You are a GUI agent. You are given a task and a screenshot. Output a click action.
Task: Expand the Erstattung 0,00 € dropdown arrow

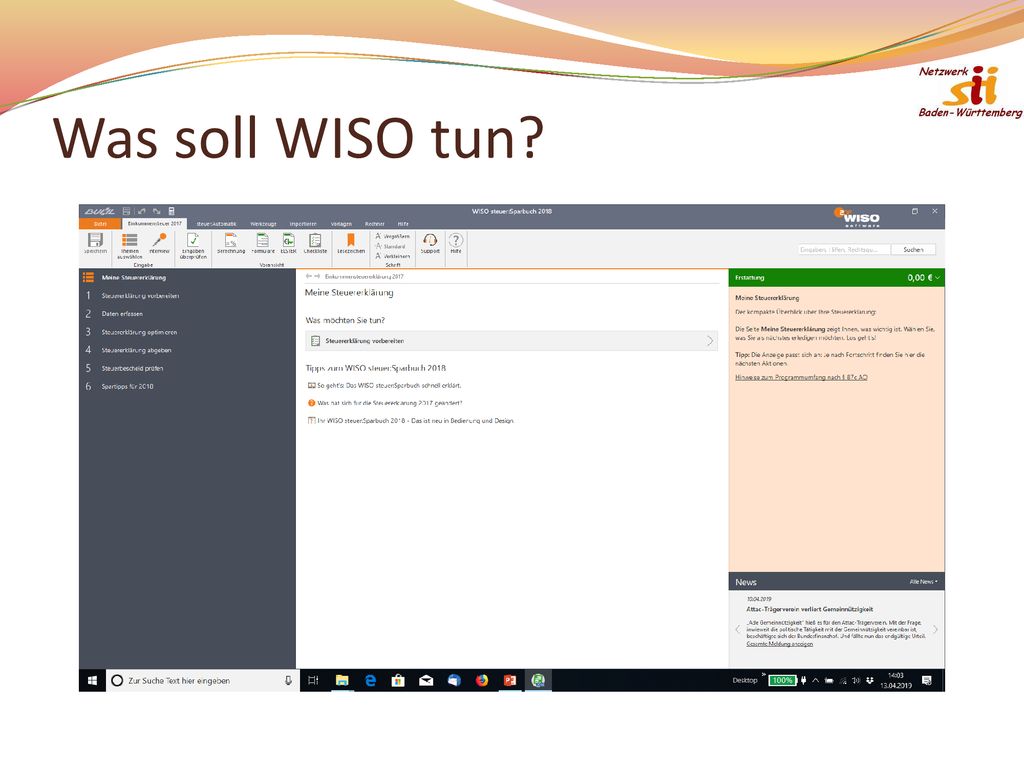click(938, 278)
